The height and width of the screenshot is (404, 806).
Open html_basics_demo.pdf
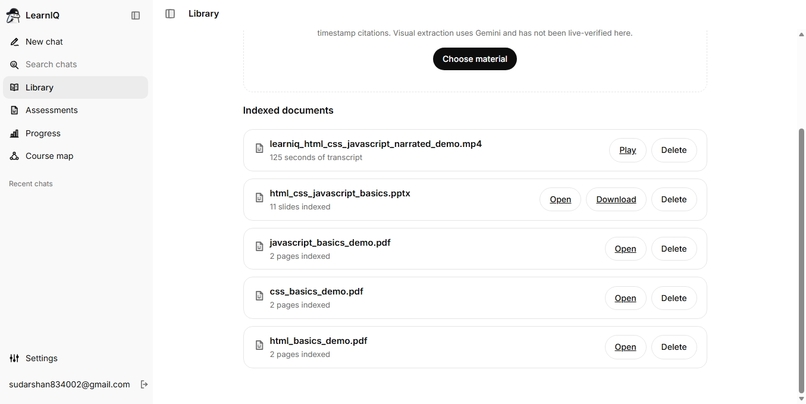coord(626,347)
